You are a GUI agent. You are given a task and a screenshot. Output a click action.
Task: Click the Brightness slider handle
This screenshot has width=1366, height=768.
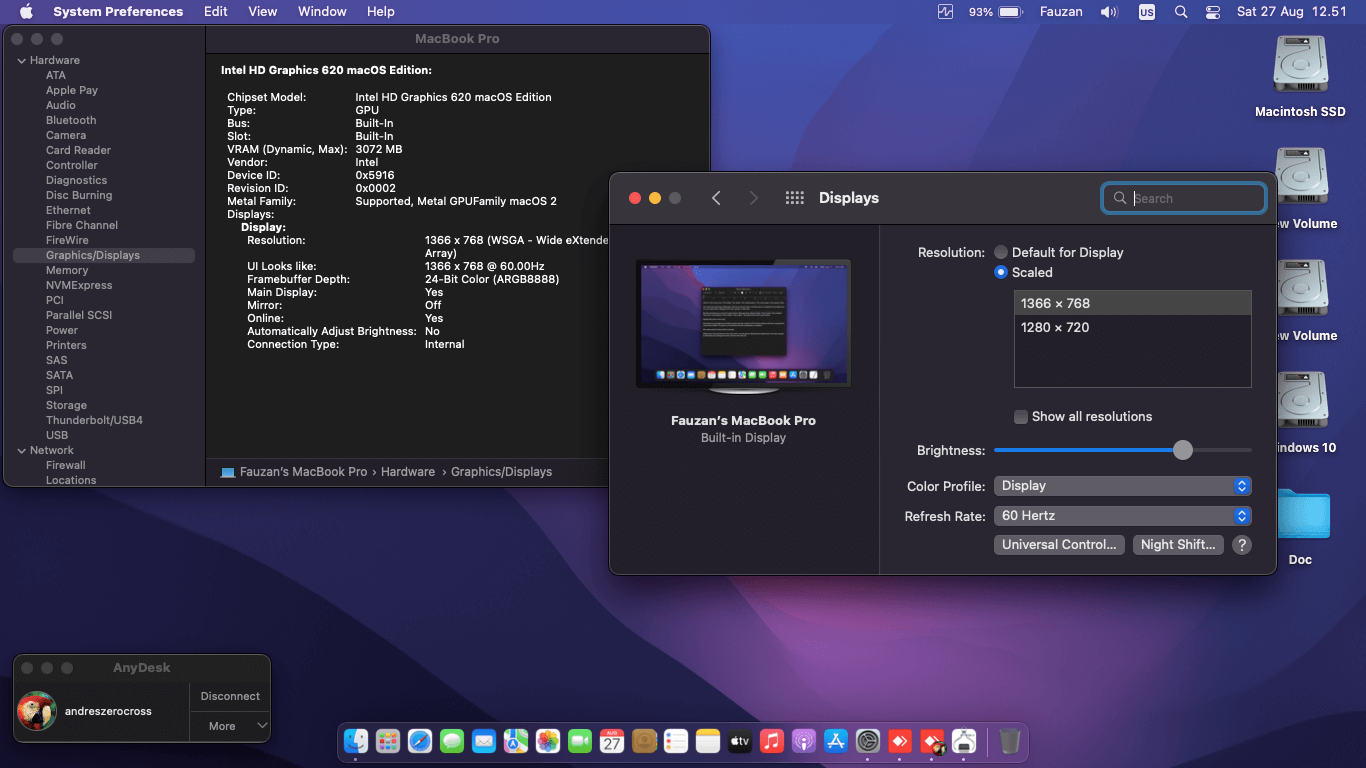1183,450
